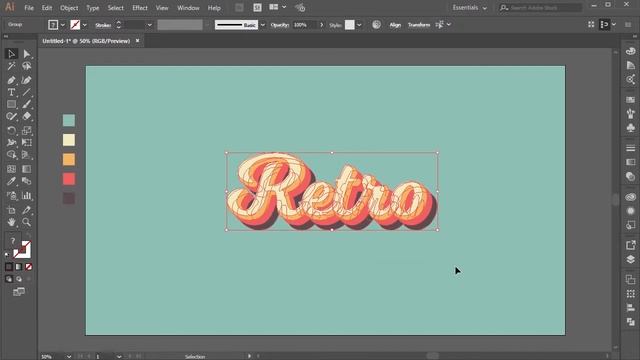Open the arrange documents dropdown
Image resolution: width=640 pixels, height=360 pixels.
click(x=277, y=7)
